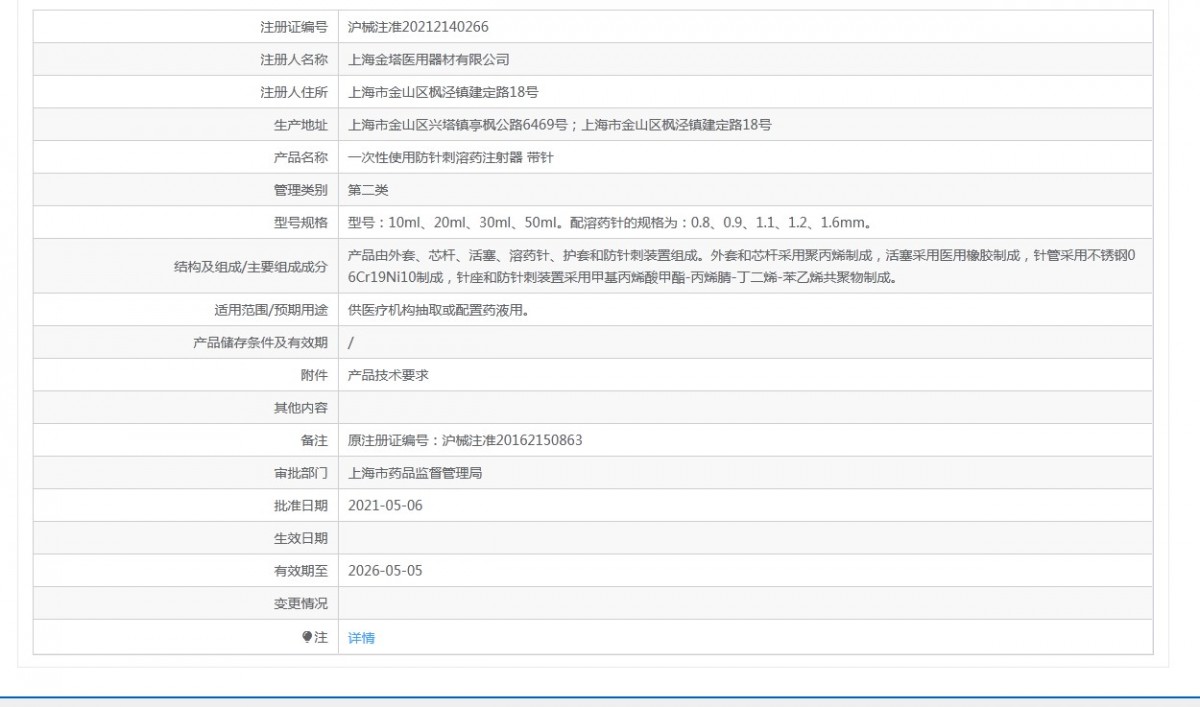Click the 有效期至 label cell

pos(186,570)
